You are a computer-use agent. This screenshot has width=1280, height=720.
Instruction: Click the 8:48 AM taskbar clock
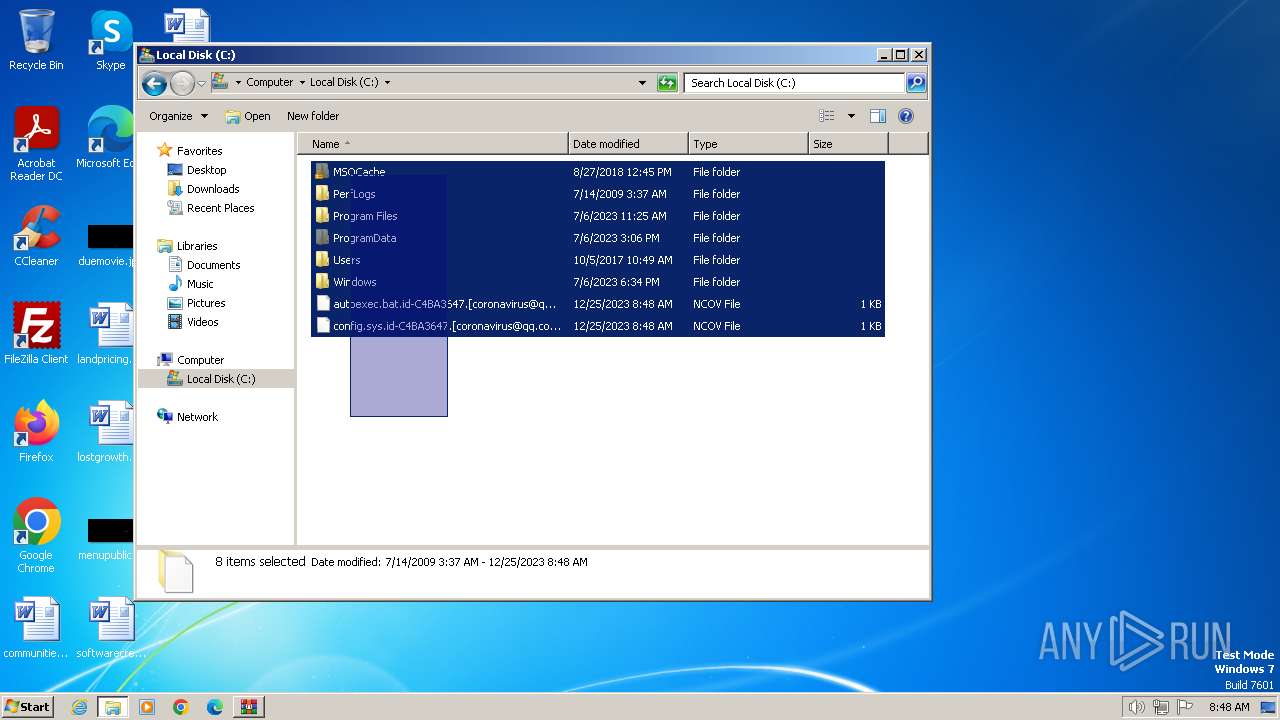click(x=1229, y=707)
